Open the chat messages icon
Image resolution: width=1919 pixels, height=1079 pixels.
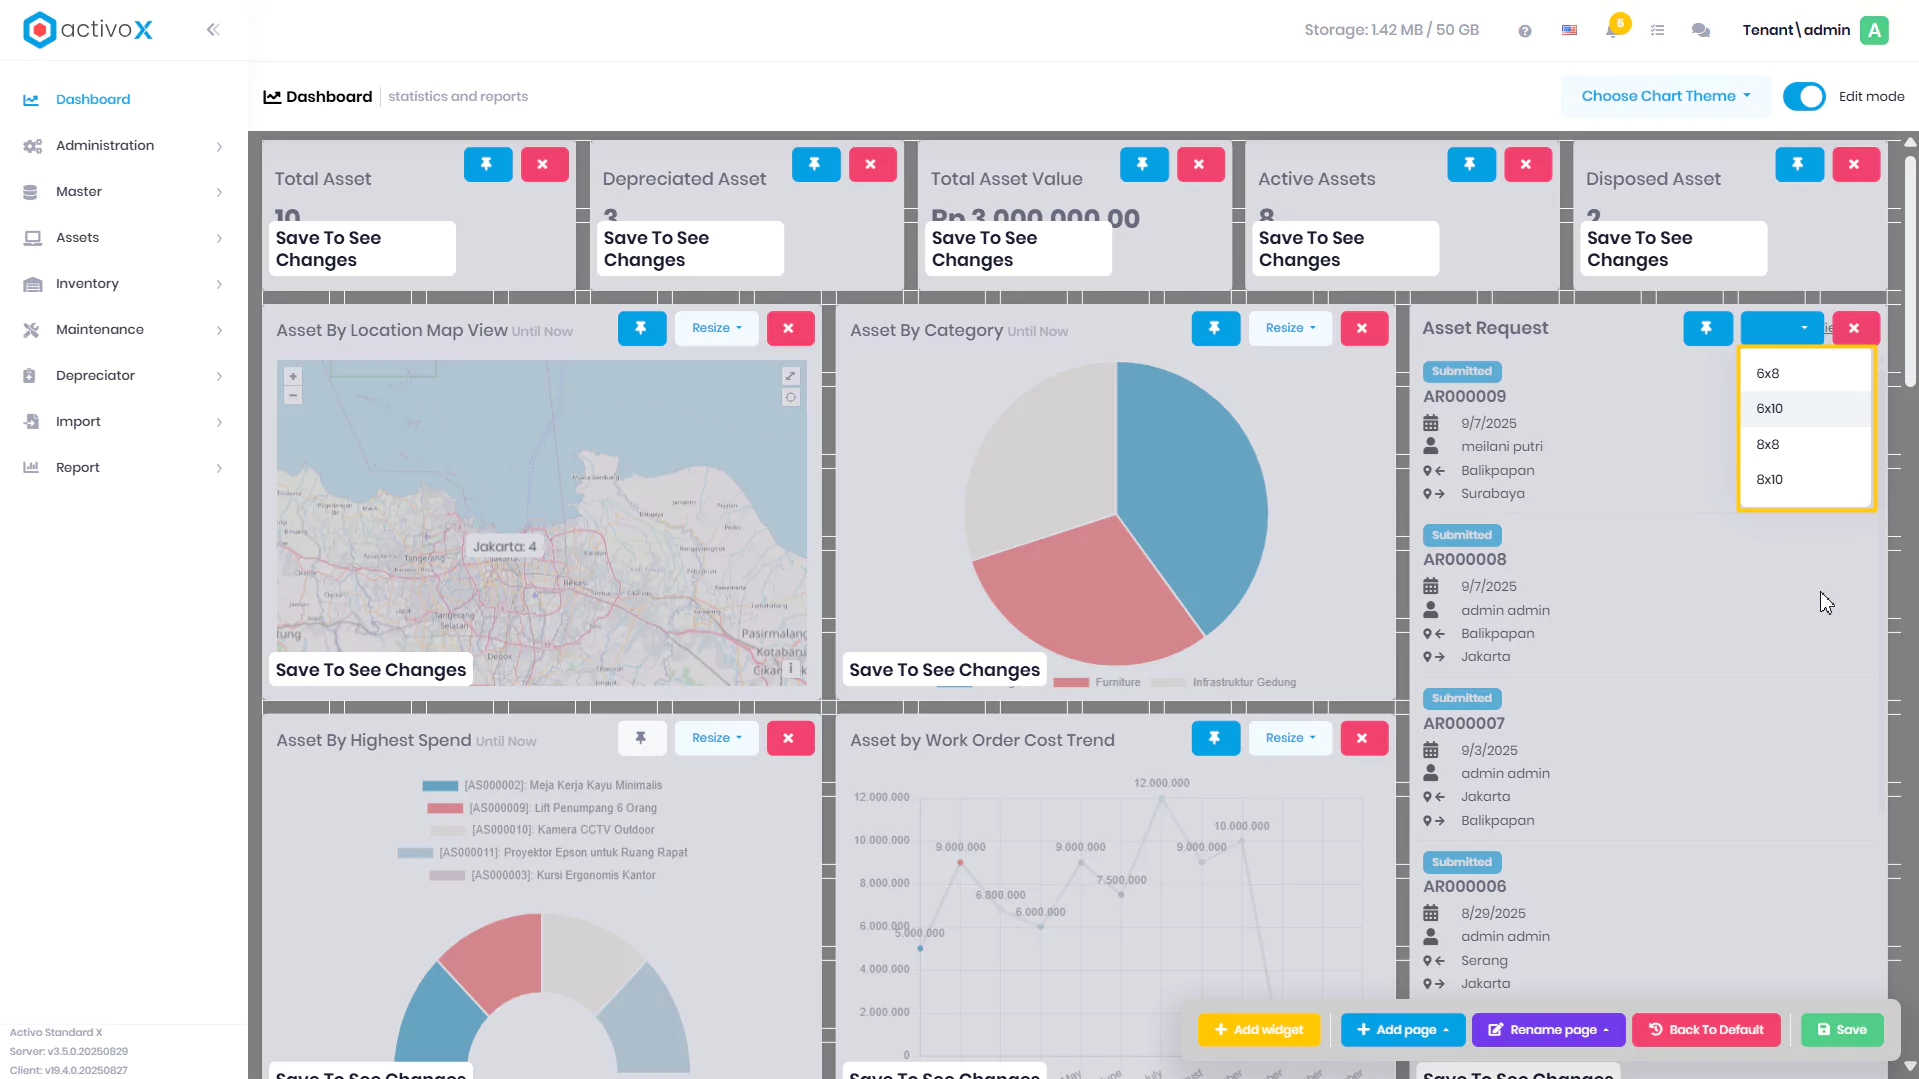point(1700,30)
